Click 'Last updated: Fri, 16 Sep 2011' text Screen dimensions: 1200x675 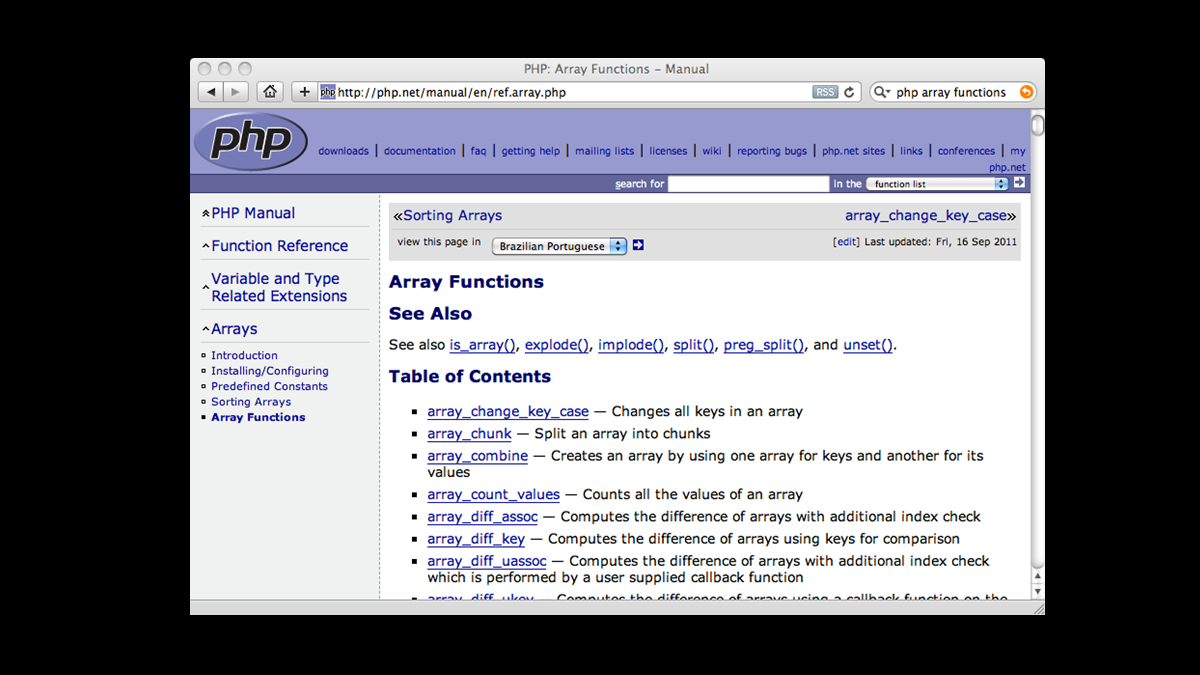941,242
